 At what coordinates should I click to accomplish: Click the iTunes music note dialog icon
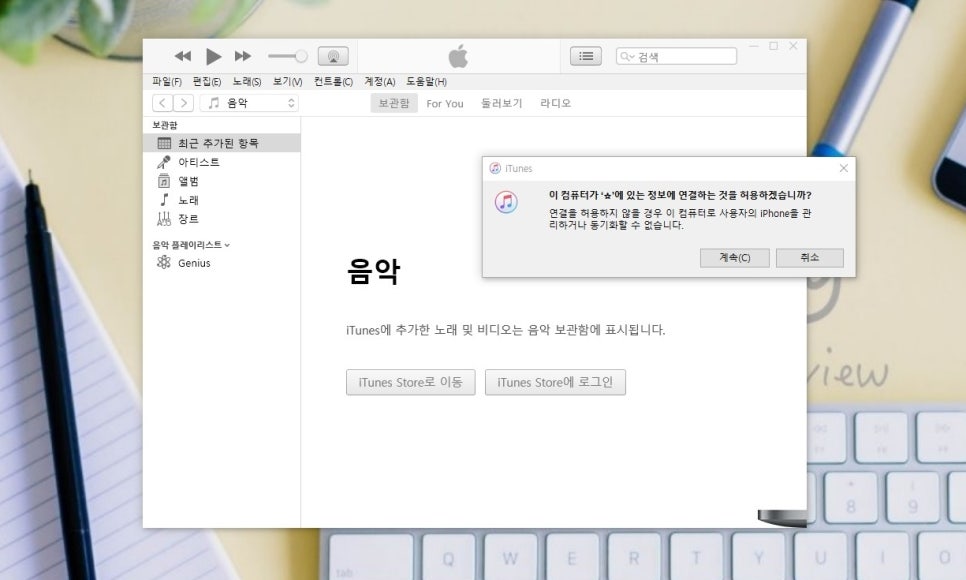pyautogui.click(x=506, y=202)
